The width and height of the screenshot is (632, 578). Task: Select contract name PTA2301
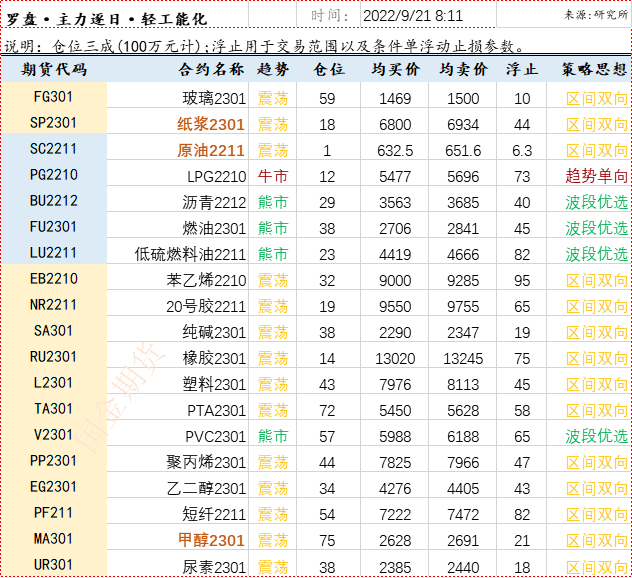pos(216,410)
